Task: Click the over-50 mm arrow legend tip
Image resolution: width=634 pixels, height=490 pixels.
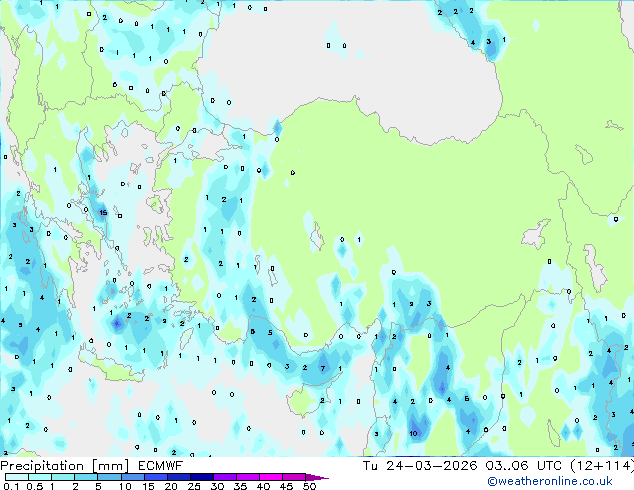Action: pos(317,478)
